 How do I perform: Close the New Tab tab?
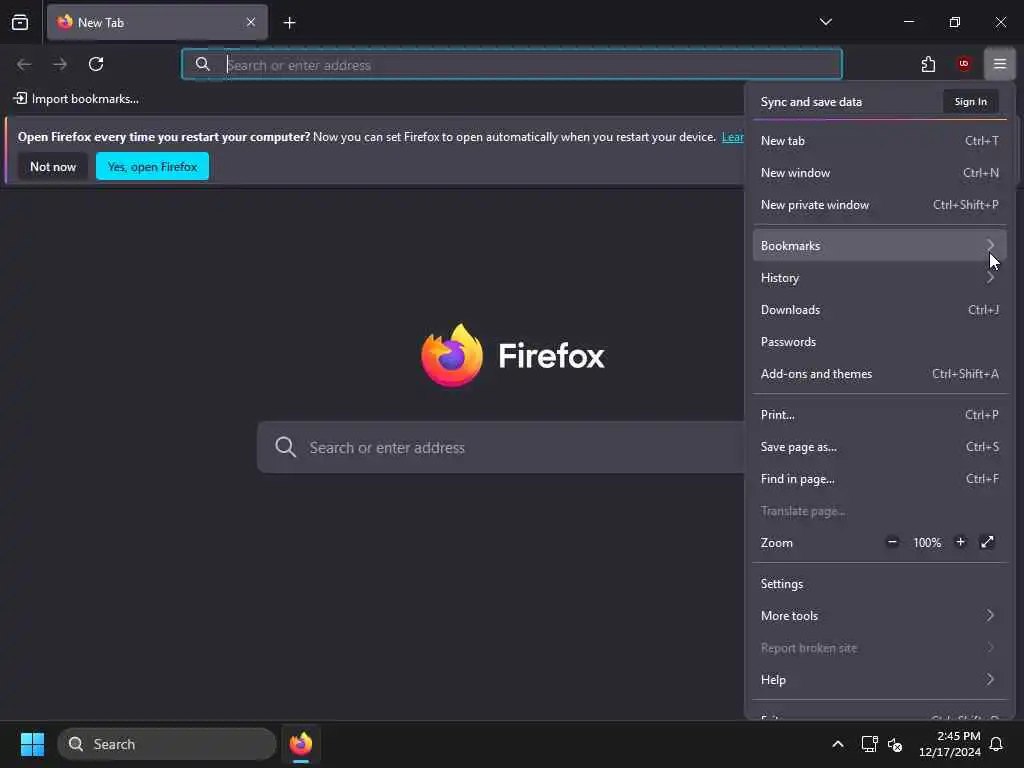coord(251,22)
